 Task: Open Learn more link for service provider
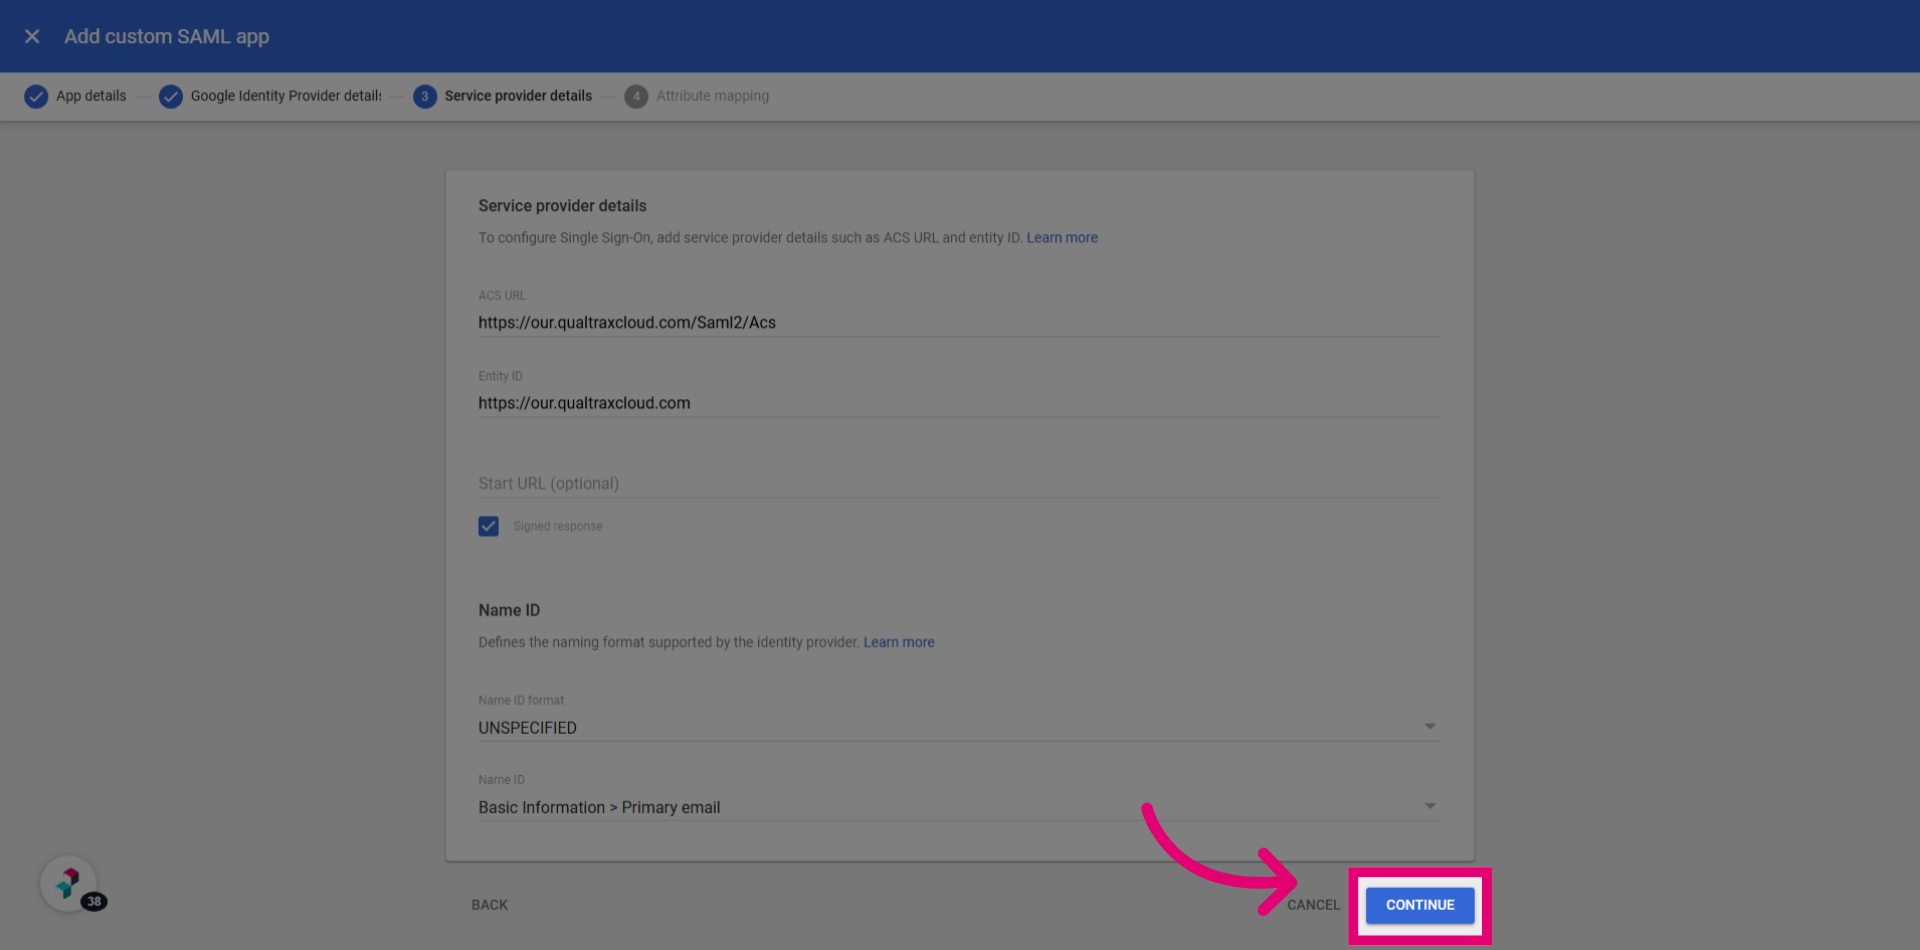[x=1062, y=238]
